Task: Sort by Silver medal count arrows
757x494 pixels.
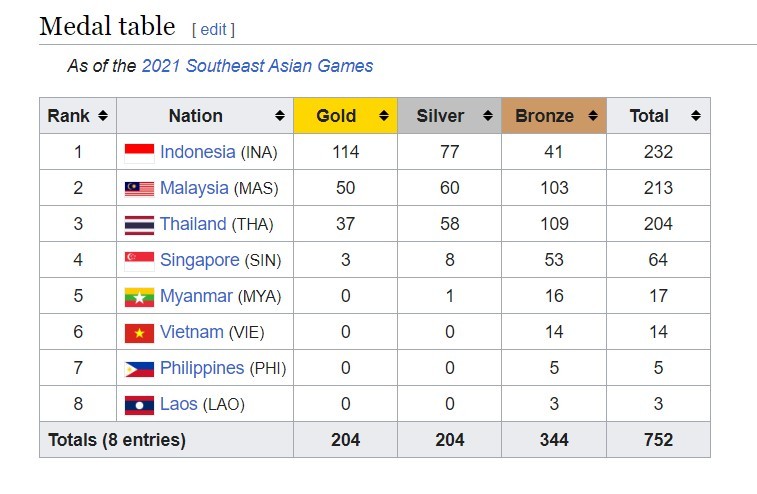Action: pyautogui.click(x=488, y=115)
